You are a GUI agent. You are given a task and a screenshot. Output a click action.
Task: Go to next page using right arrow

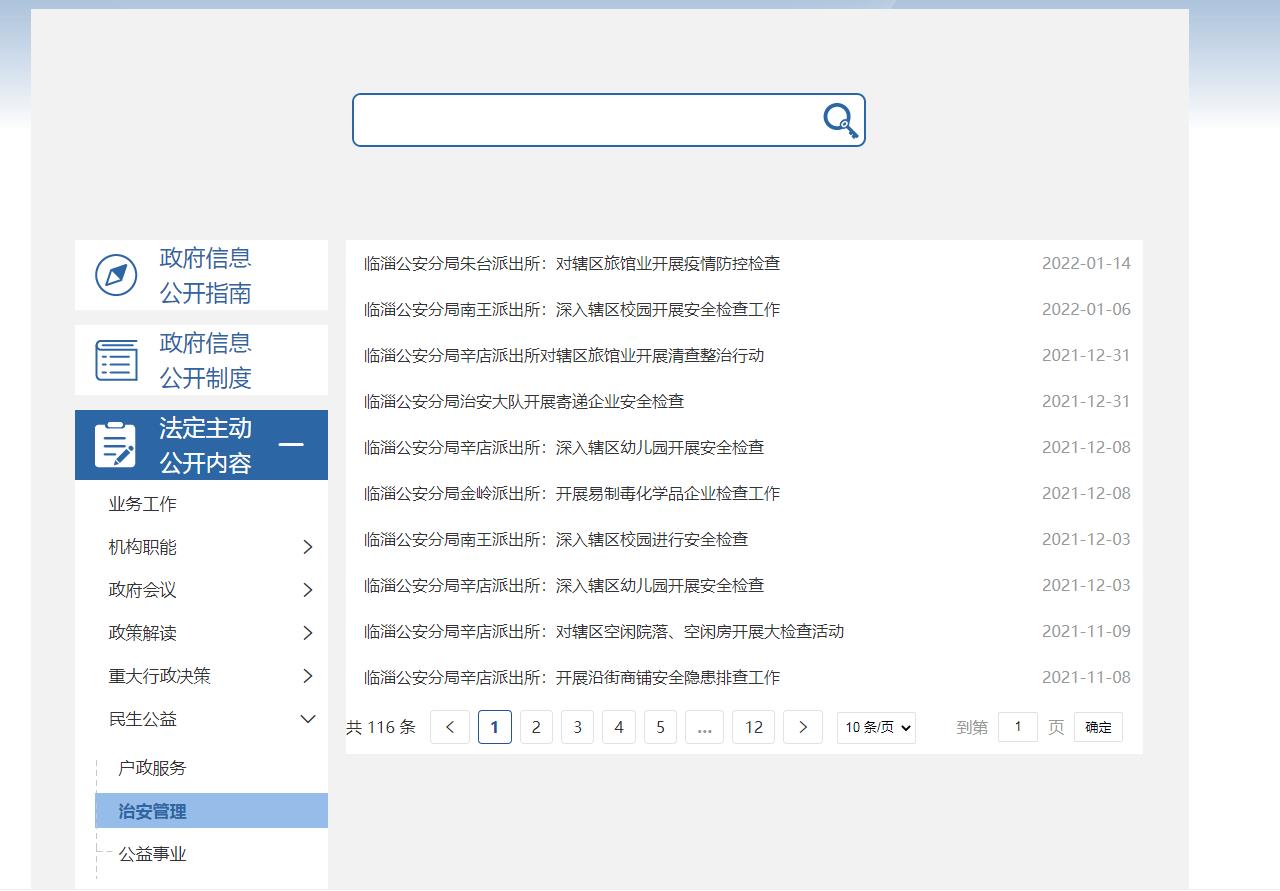(802, 727)
